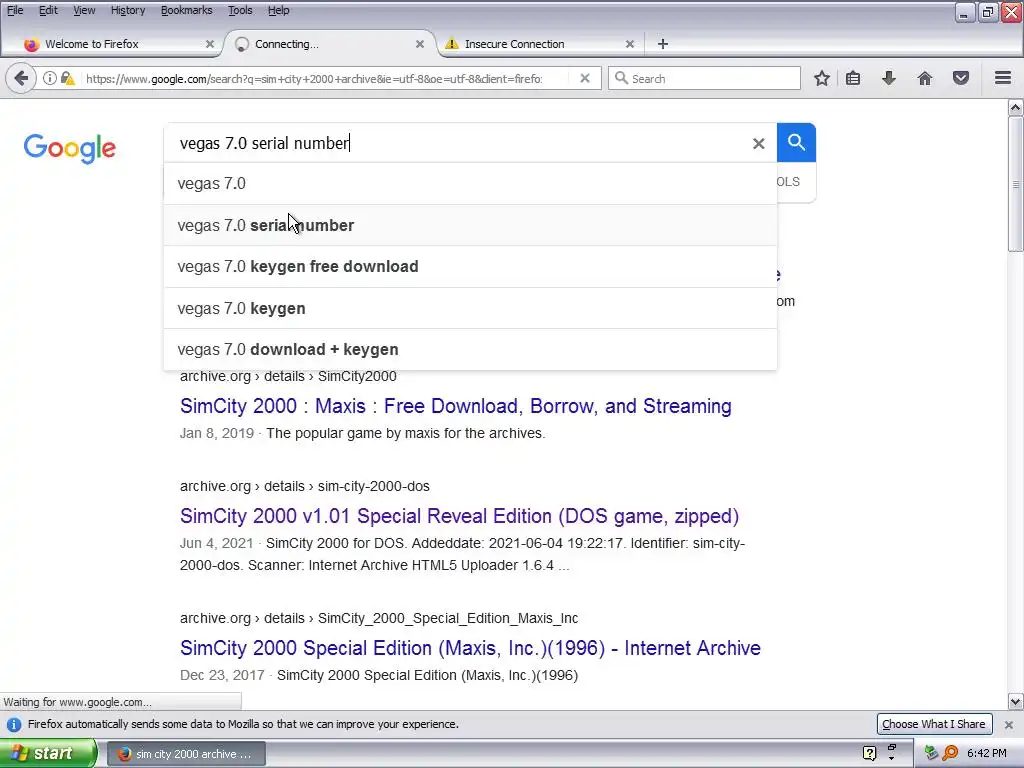Open the View menu
The height and width of the screenshot is (768, 1024).
84,10
